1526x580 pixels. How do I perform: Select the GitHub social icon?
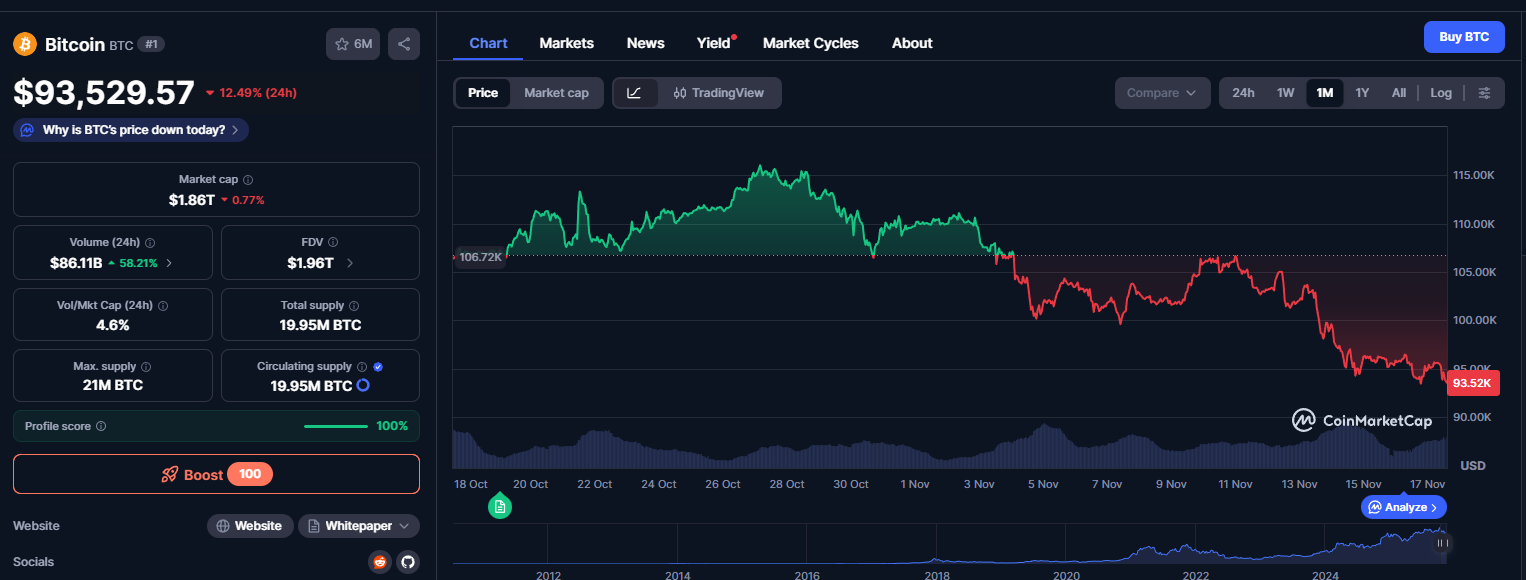pyautogui.click(x=407, y=562)
